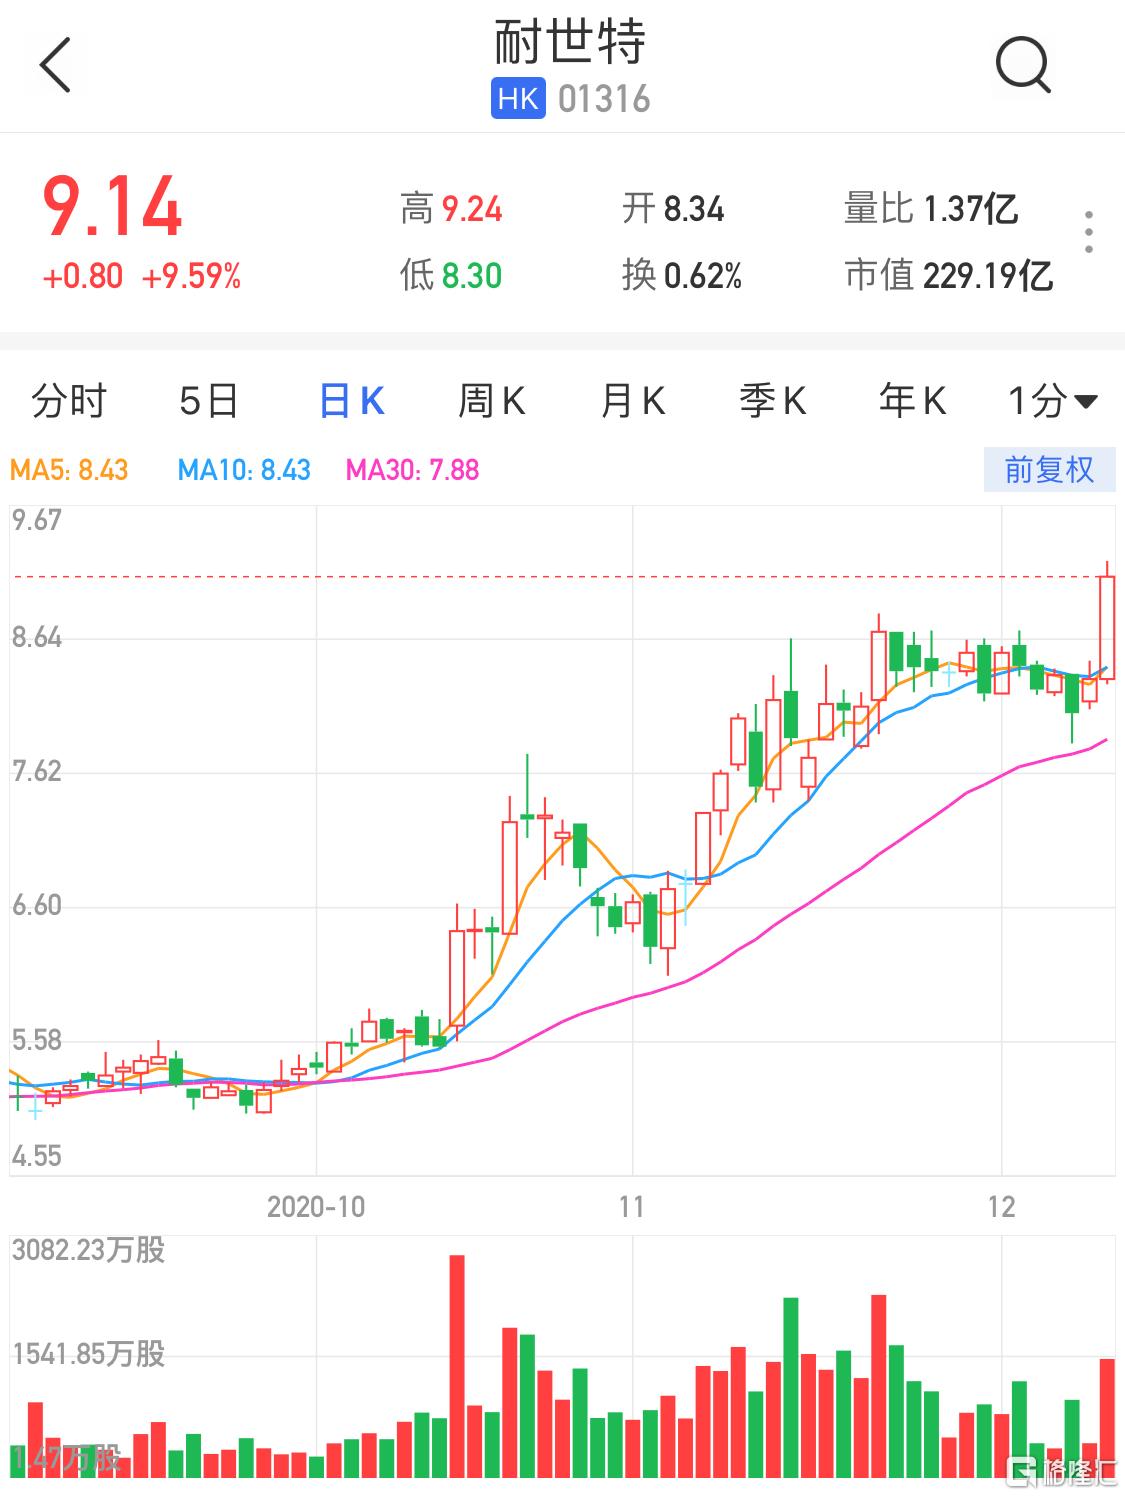Image resolution: width=1125 pixels, height=1496 pixels.
Task: Select the 年K tab
Action: click(912, 402)
